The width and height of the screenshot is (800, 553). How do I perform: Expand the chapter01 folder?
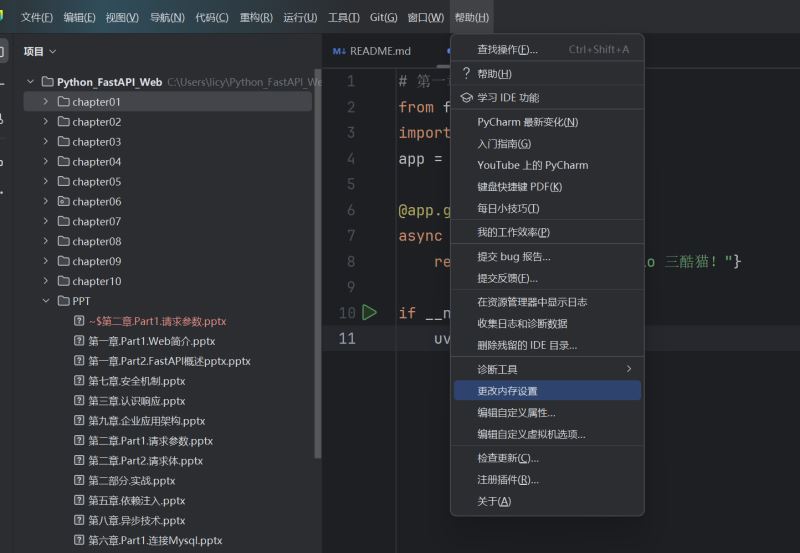(x=45, y=102)
